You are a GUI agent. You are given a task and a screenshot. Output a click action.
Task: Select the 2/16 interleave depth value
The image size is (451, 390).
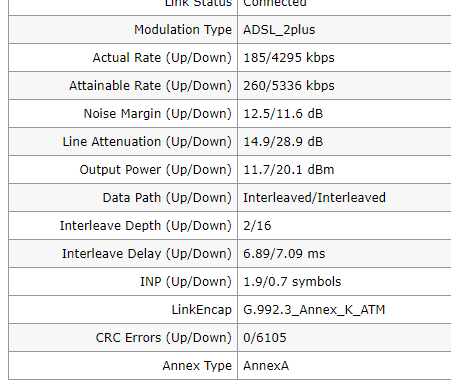click(257, 226)
